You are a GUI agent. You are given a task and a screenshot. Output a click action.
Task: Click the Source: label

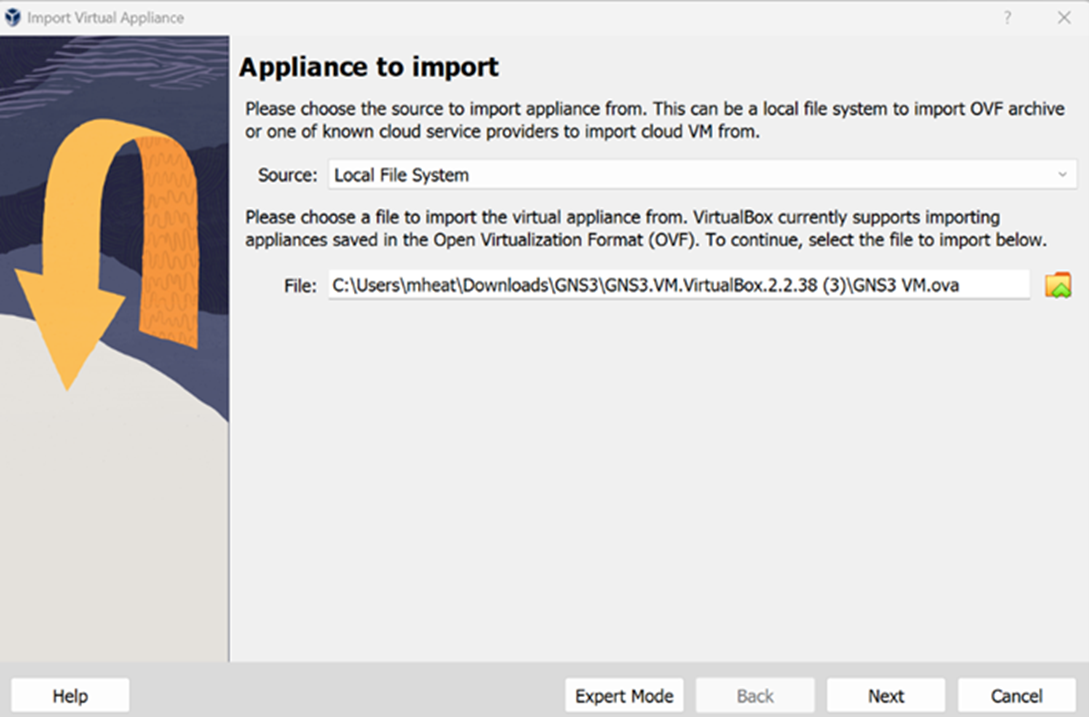(x=288, y=175)
